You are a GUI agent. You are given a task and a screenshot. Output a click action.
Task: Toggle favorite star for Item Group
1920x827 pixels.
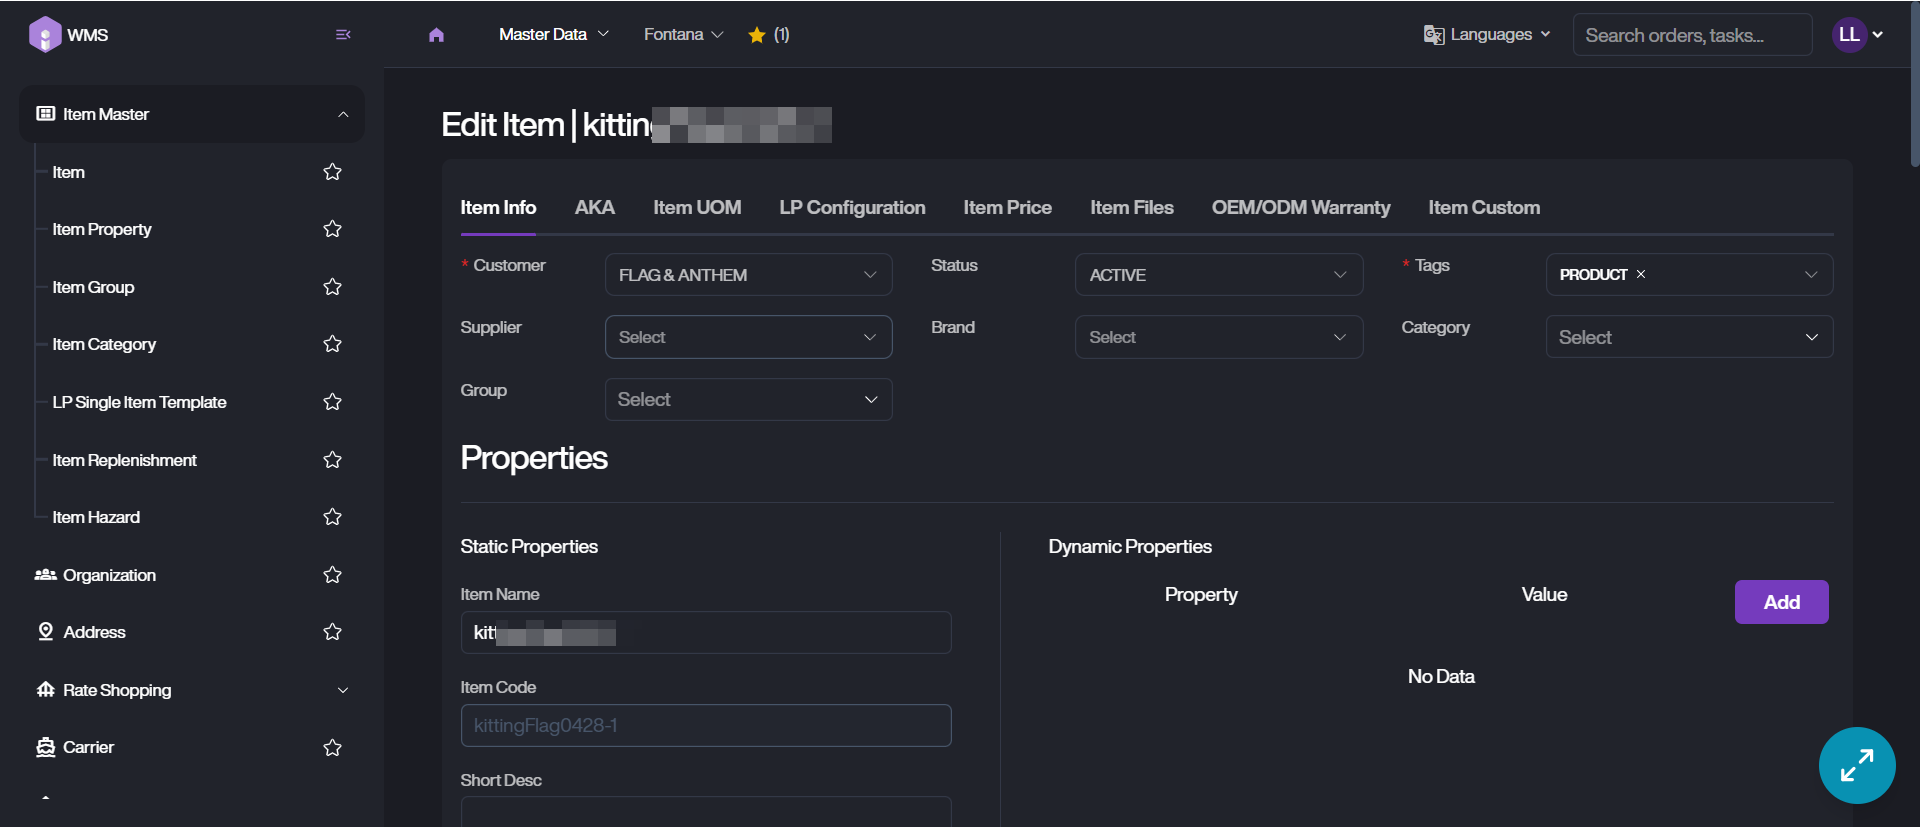333,287
